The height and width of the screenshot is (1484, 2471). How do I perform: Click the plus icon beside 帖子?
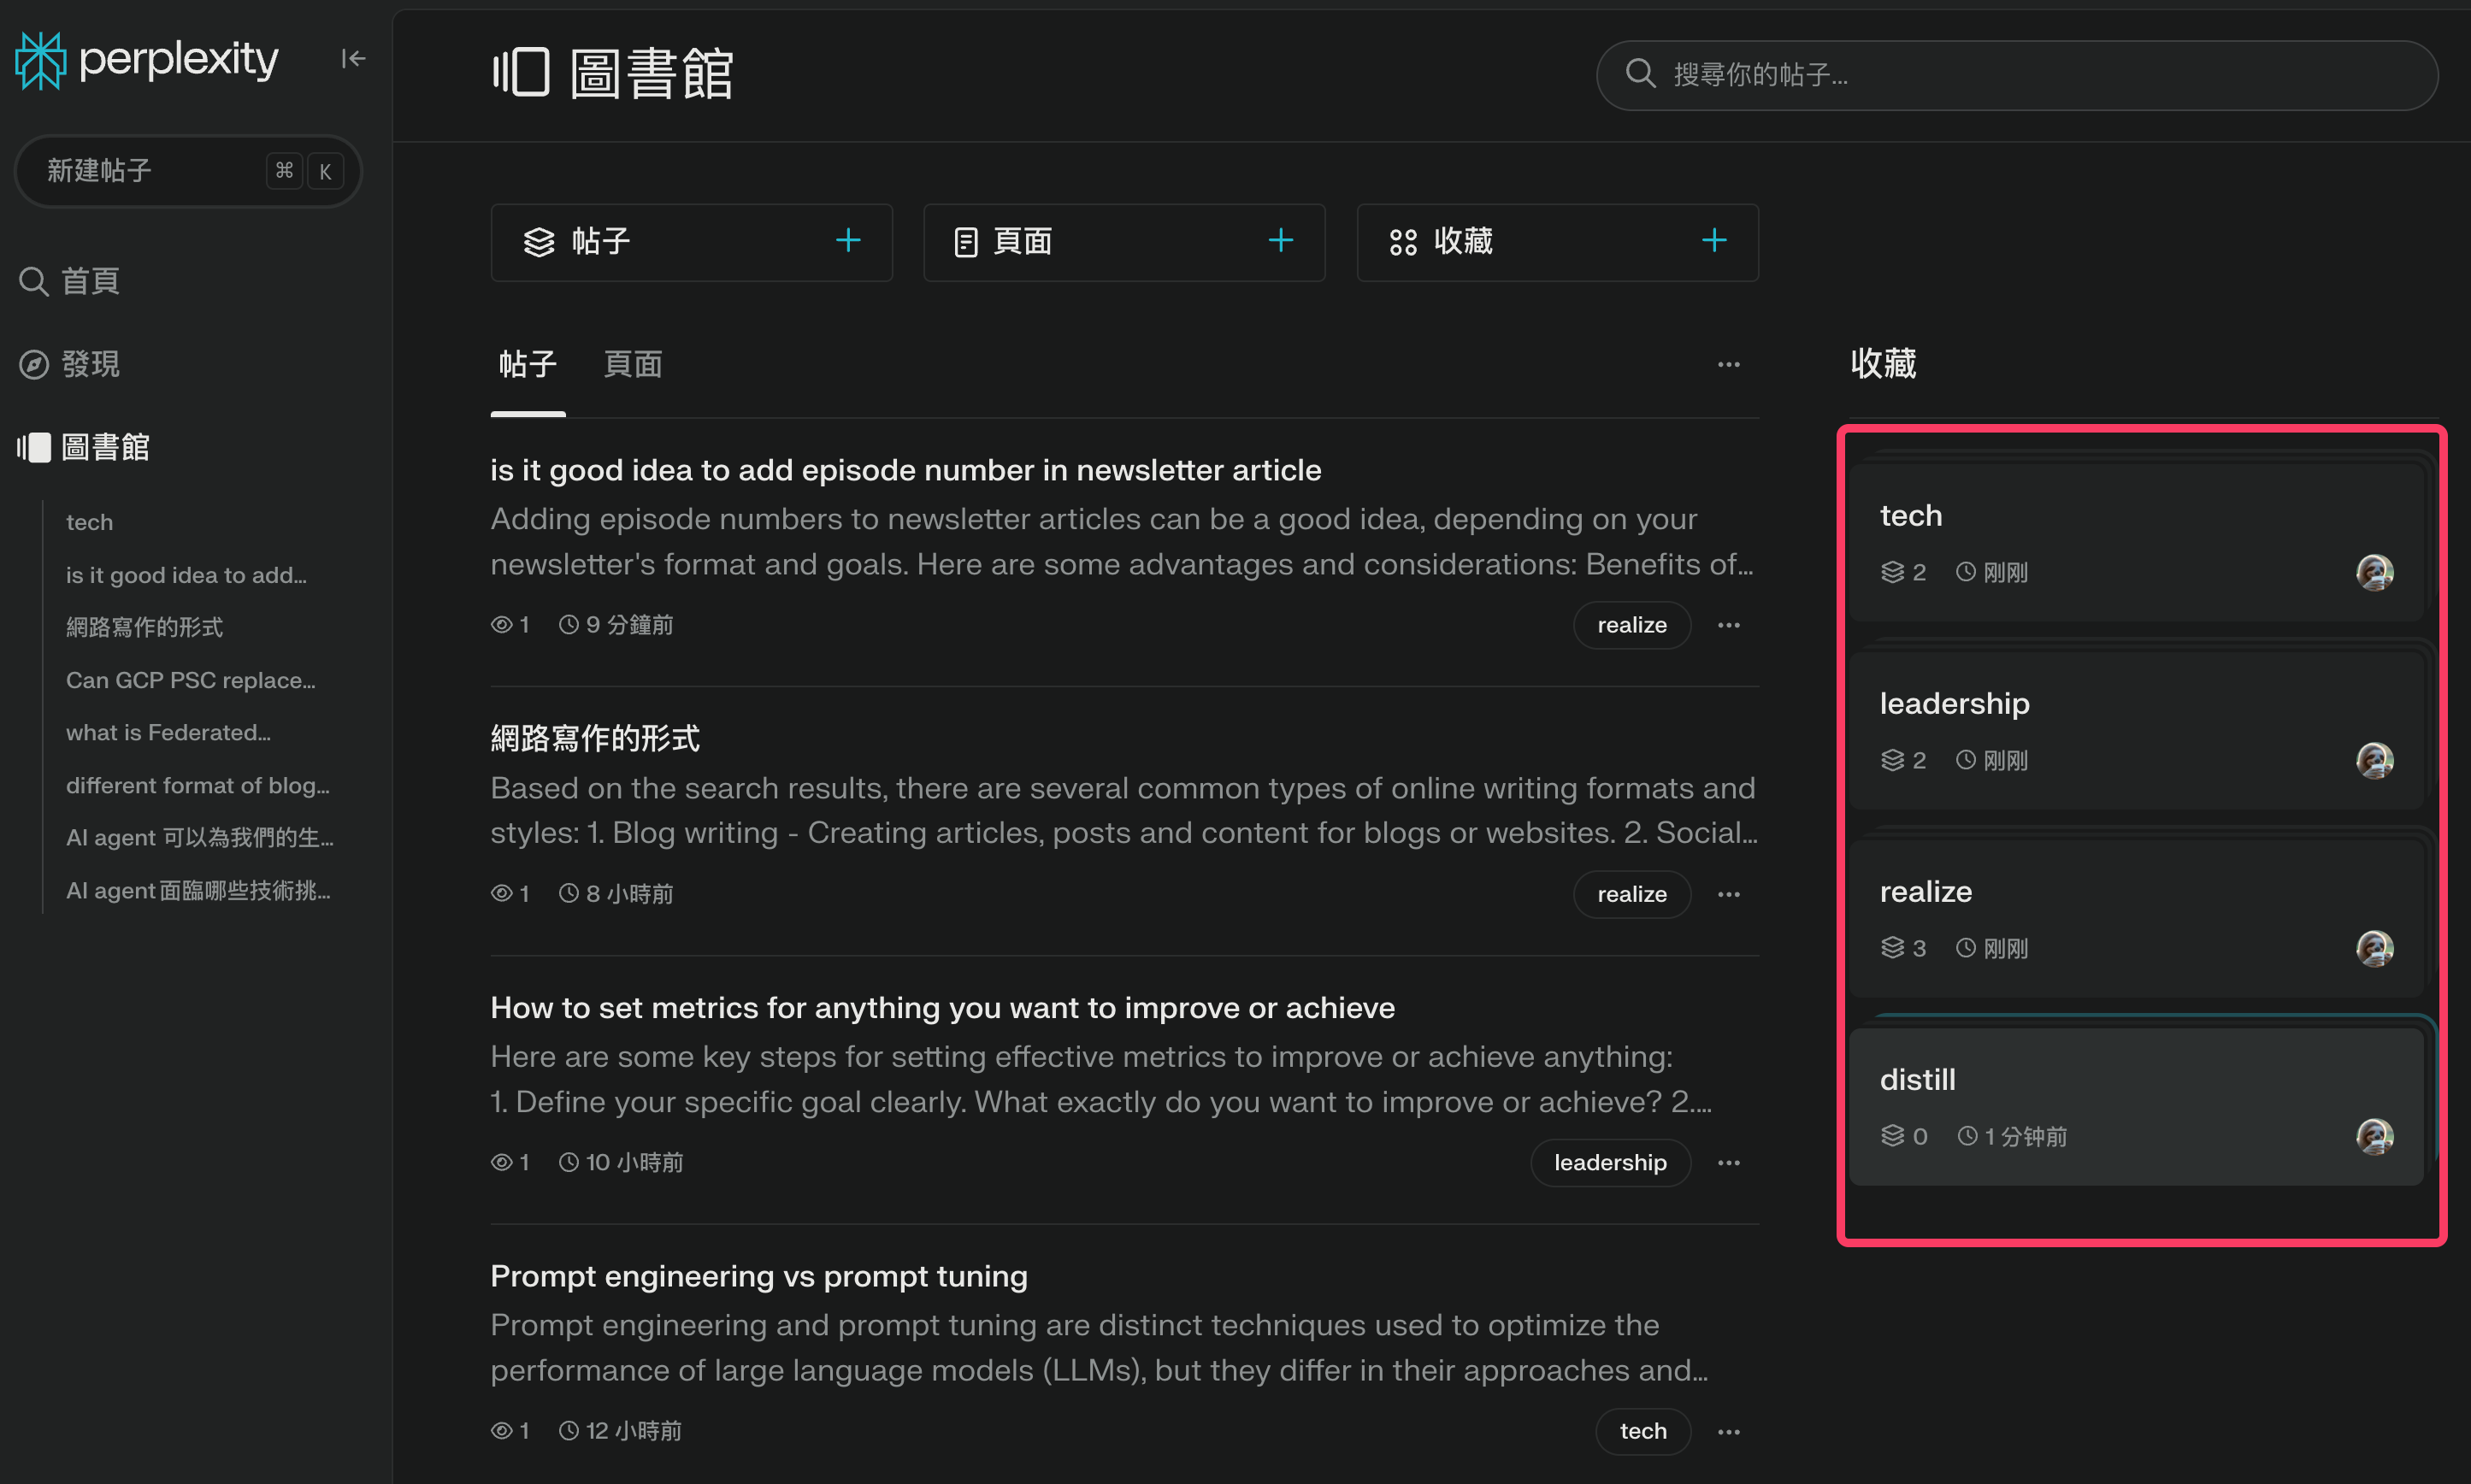(x=848, y=241)
